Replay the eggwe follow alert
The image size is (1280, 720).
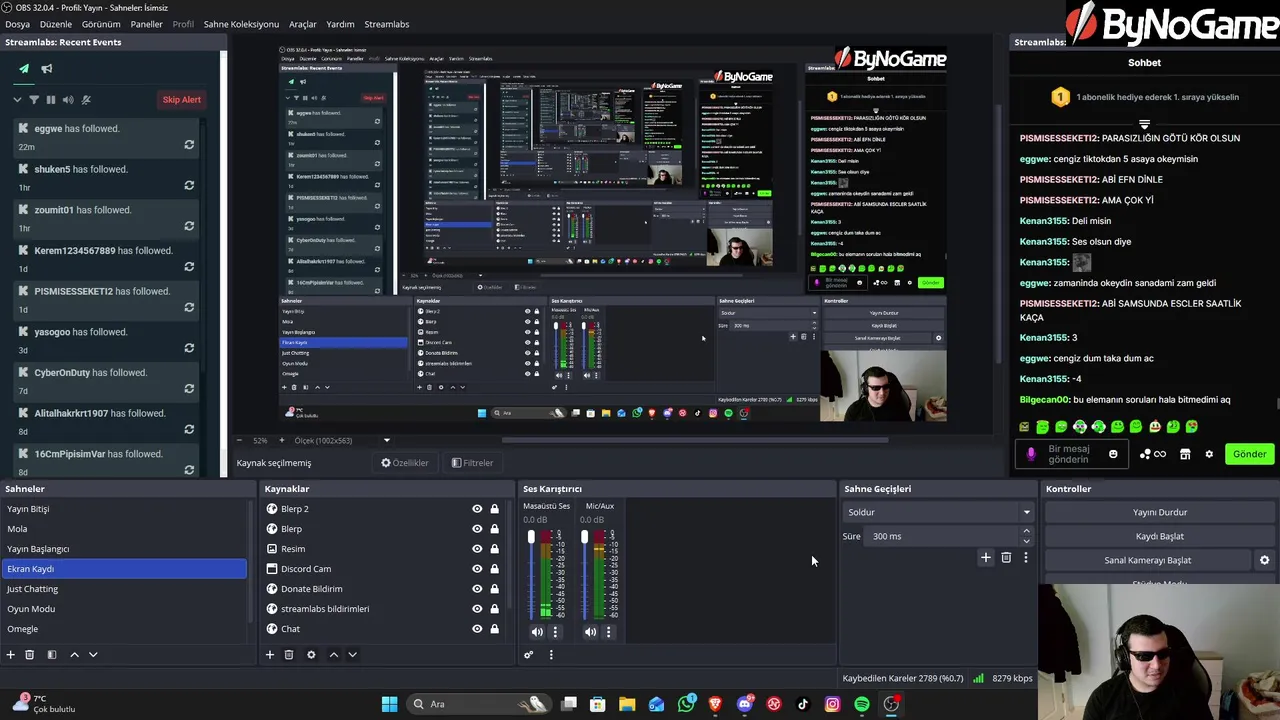pyautogui.click(x=189, y=145)
